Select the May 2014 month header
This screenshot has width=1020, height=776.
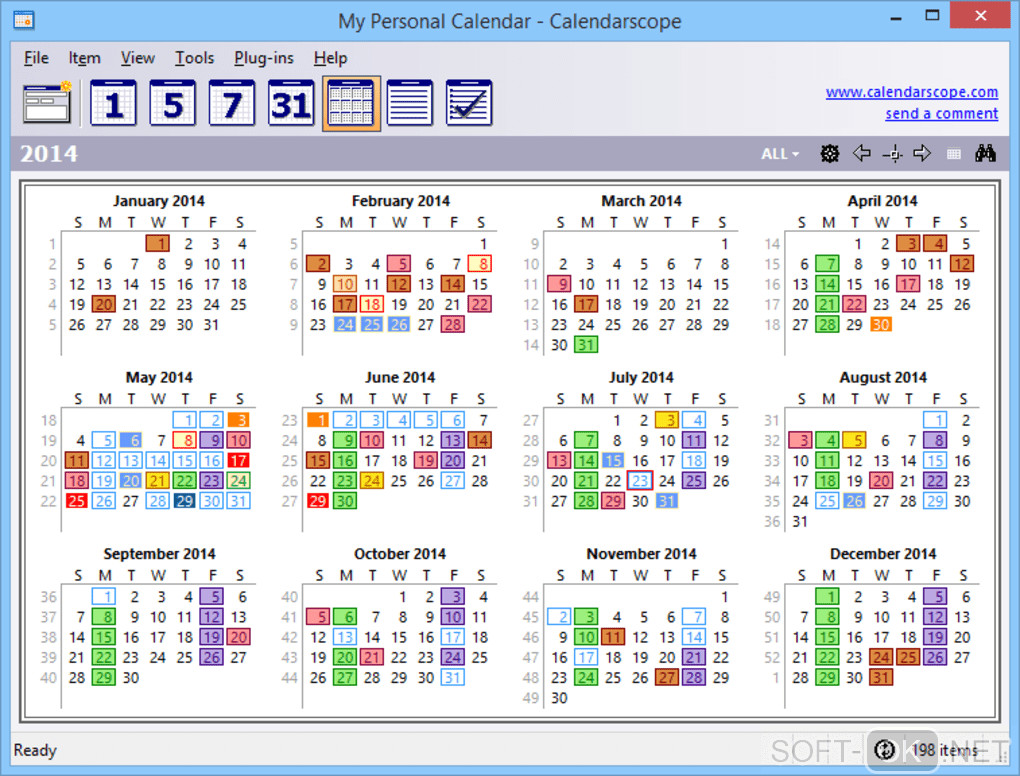pyautogui.click(x=159, y=377)
